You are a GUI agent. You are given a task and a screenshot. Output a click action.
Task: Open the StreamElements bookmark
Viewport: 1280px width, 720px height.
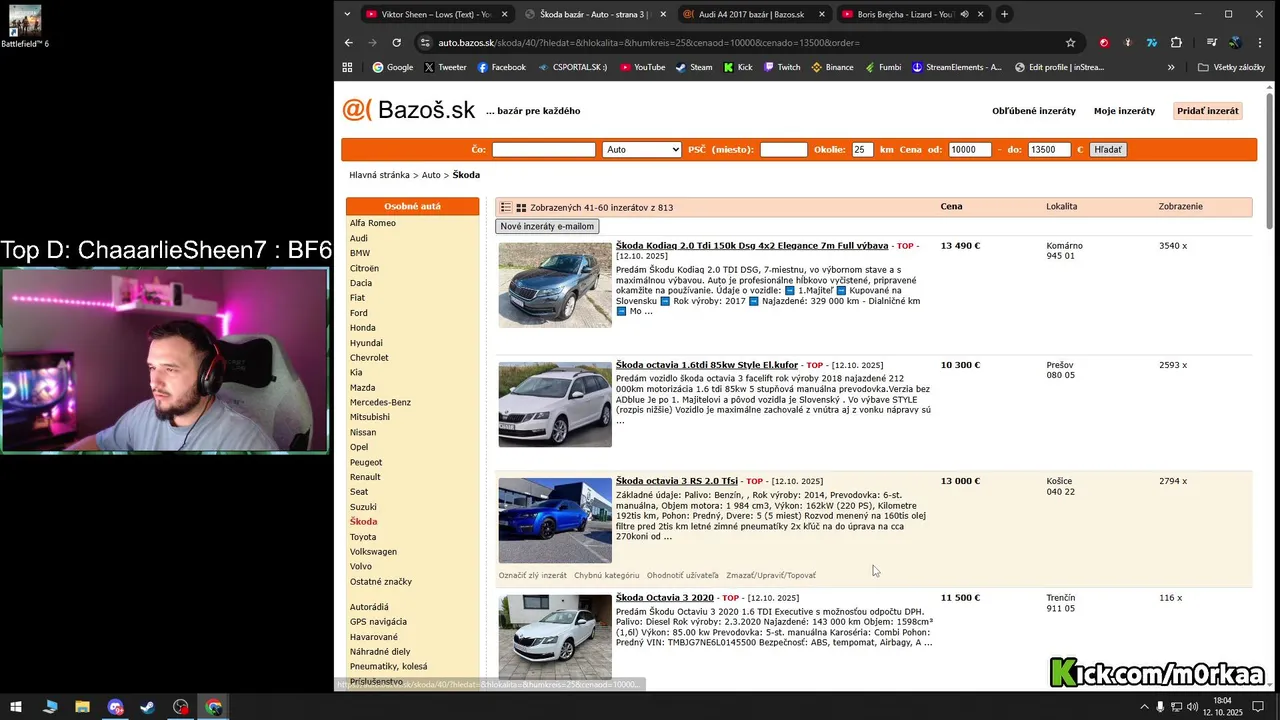(x=956, y=67)
